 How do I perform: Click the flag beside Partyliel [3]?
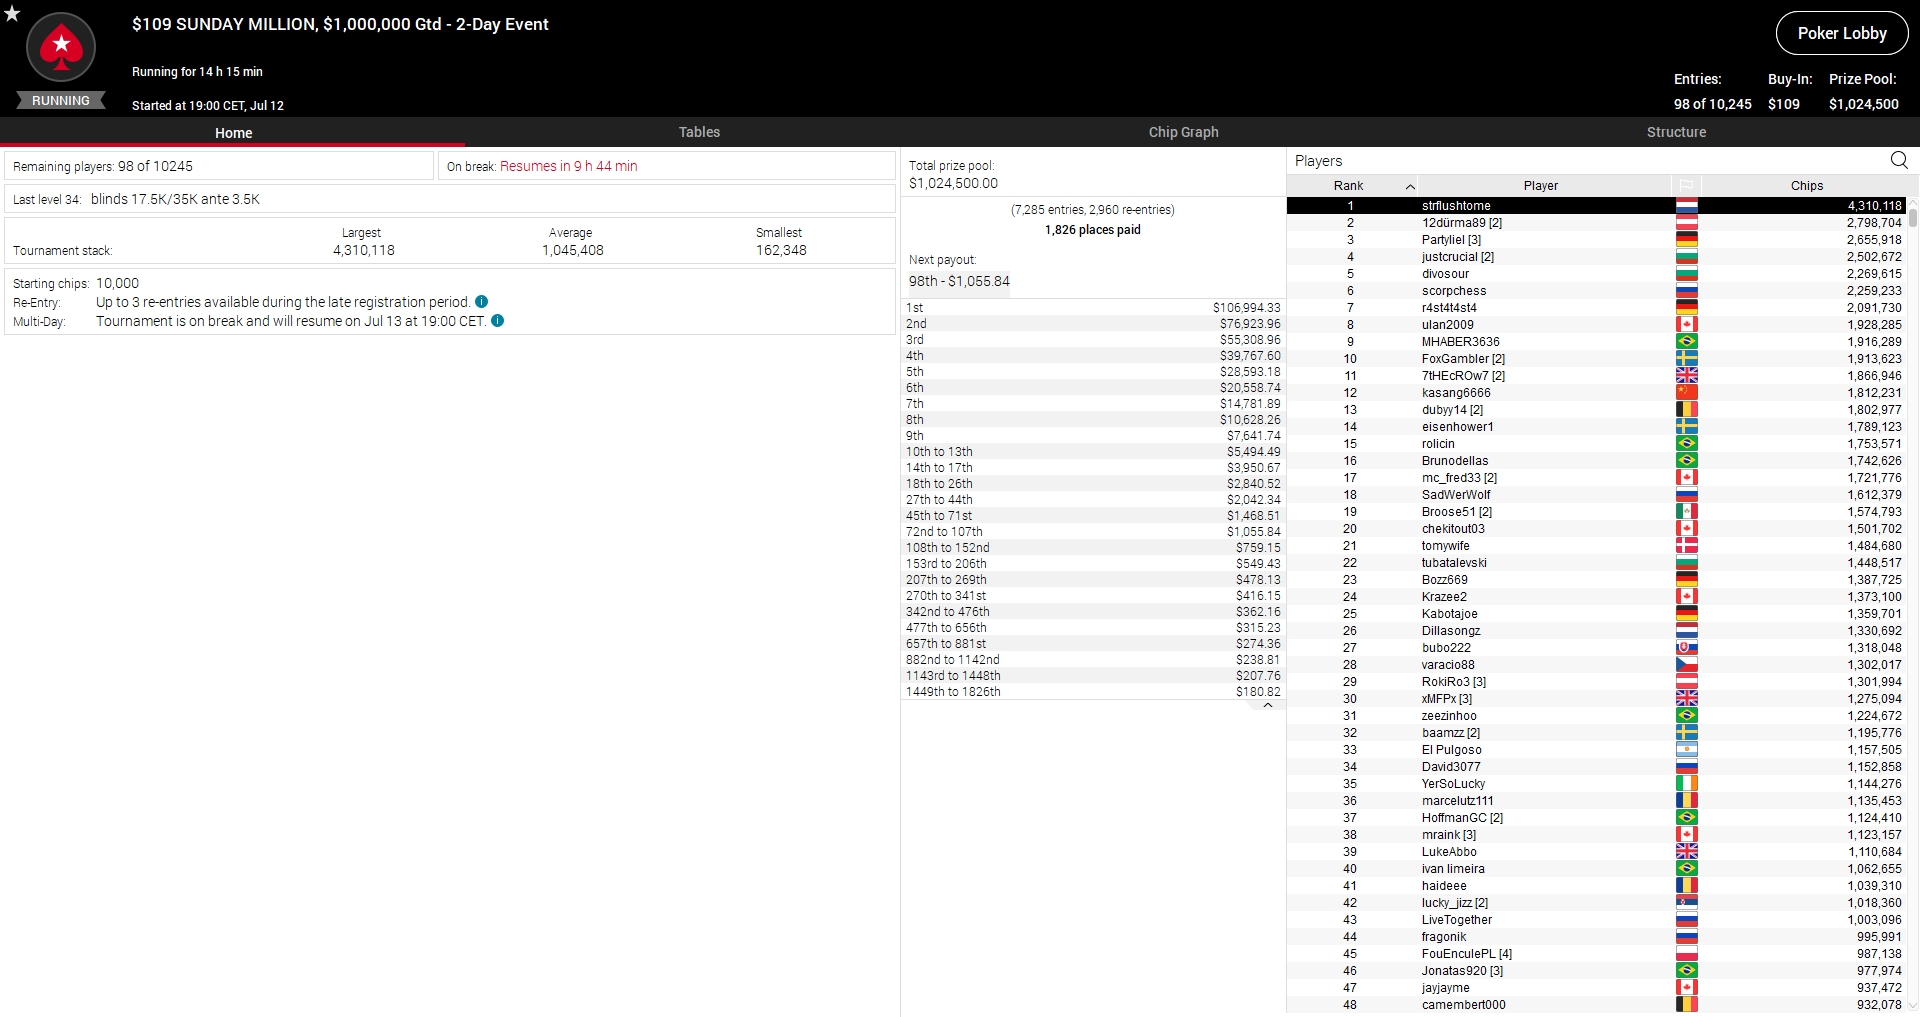tap(1686, 239)
